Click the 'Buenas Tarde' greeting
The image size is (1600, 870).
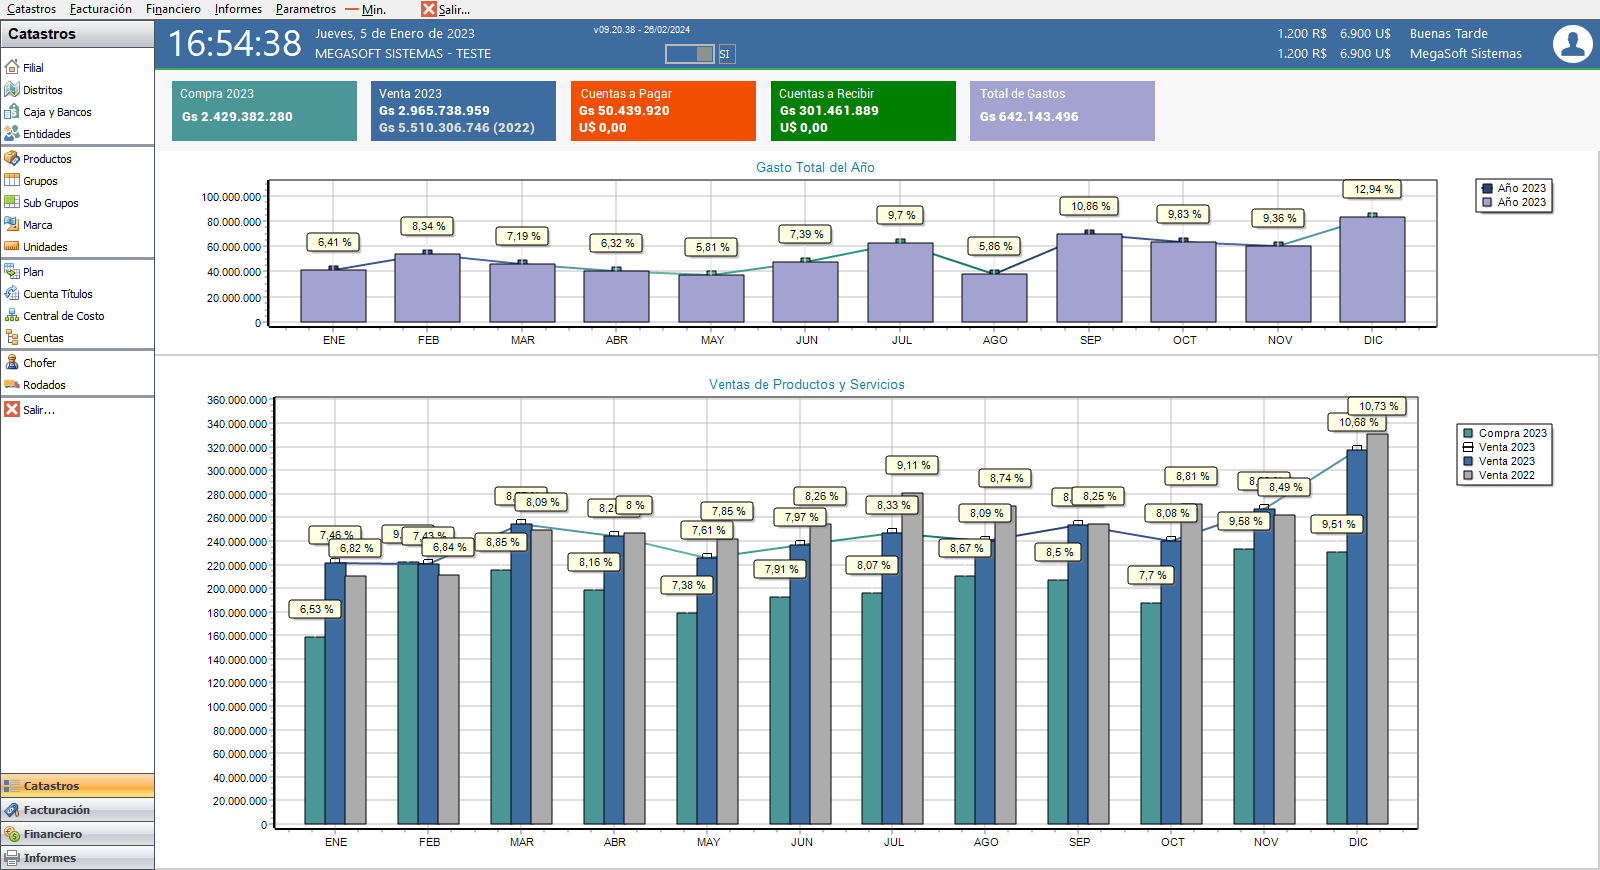[x=1449, y=34]
